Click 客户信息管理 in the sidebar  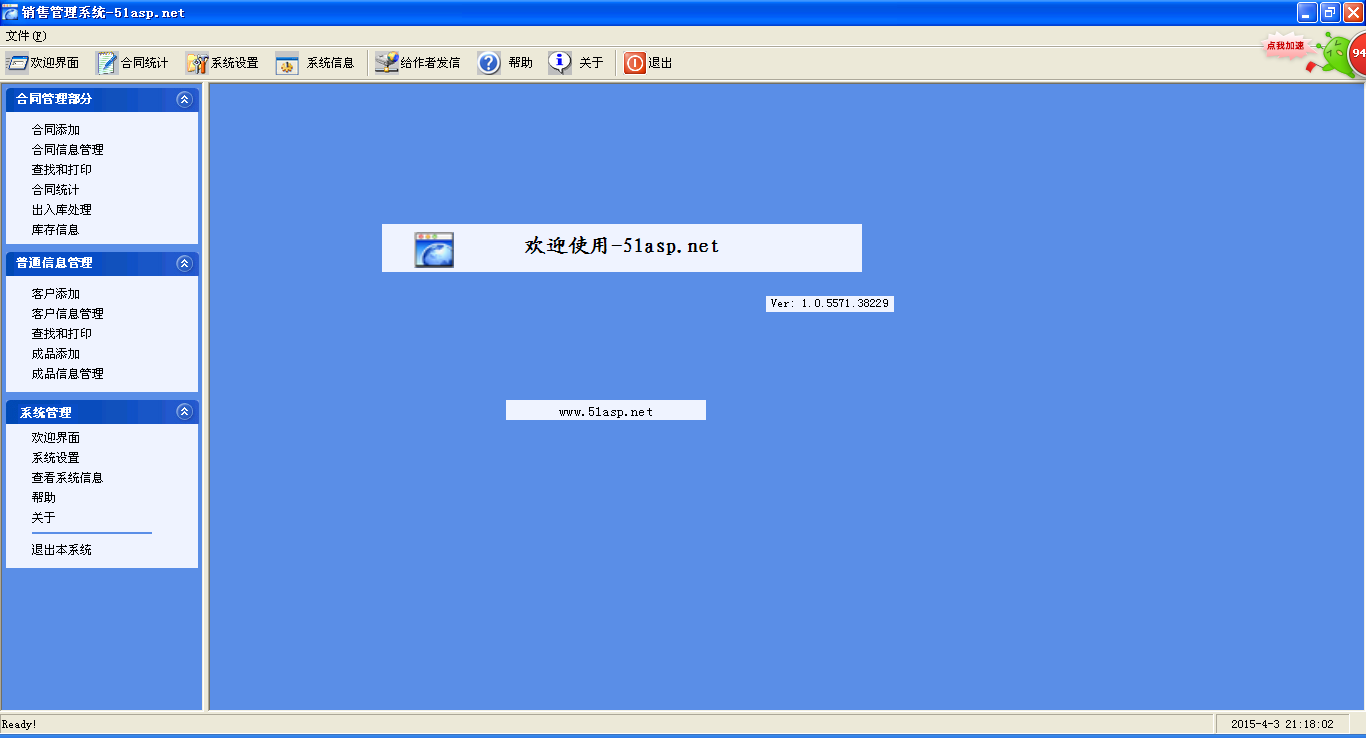[x=68, y=314]
